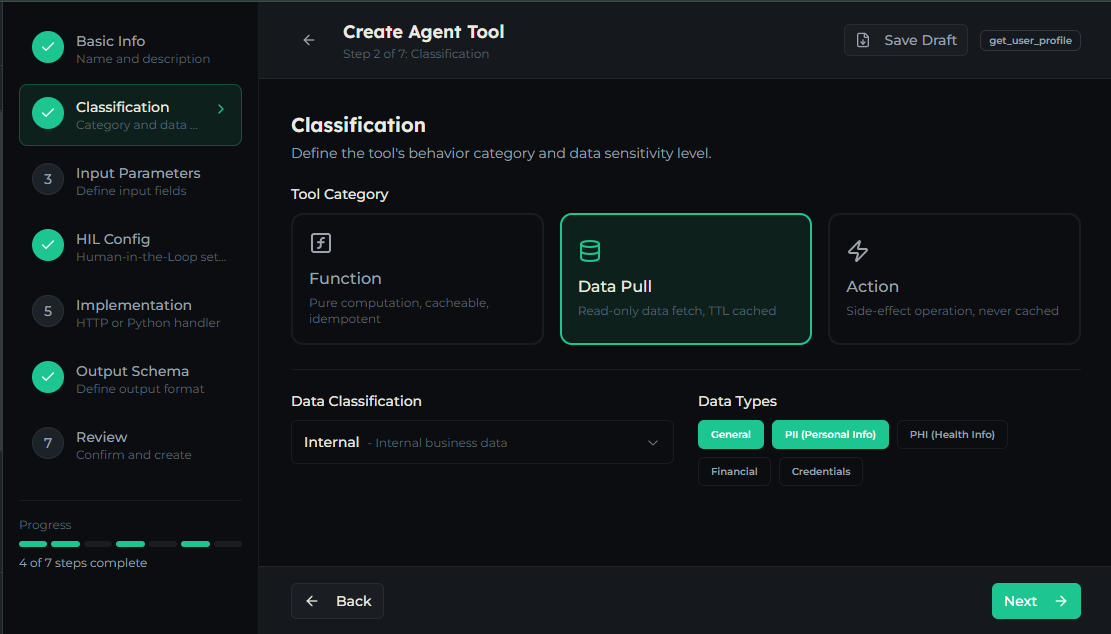Click the Save Draft download icon

point(863,40)
